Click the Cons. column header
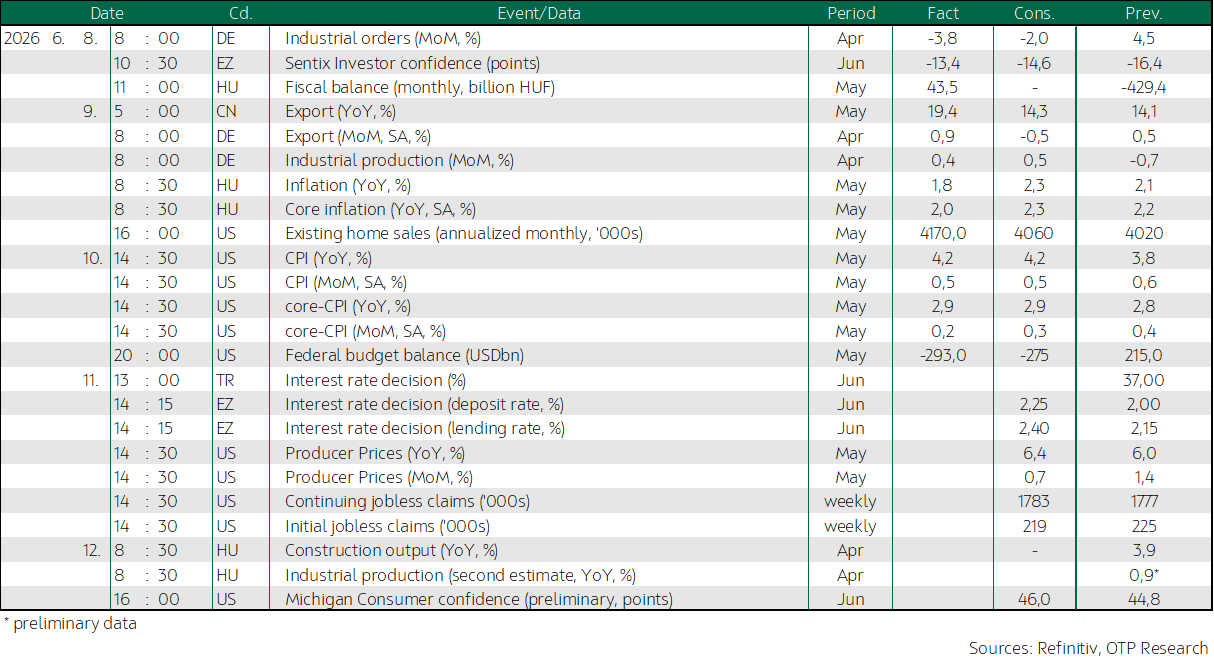1214x661 pixels. (x=1034, y=13)
